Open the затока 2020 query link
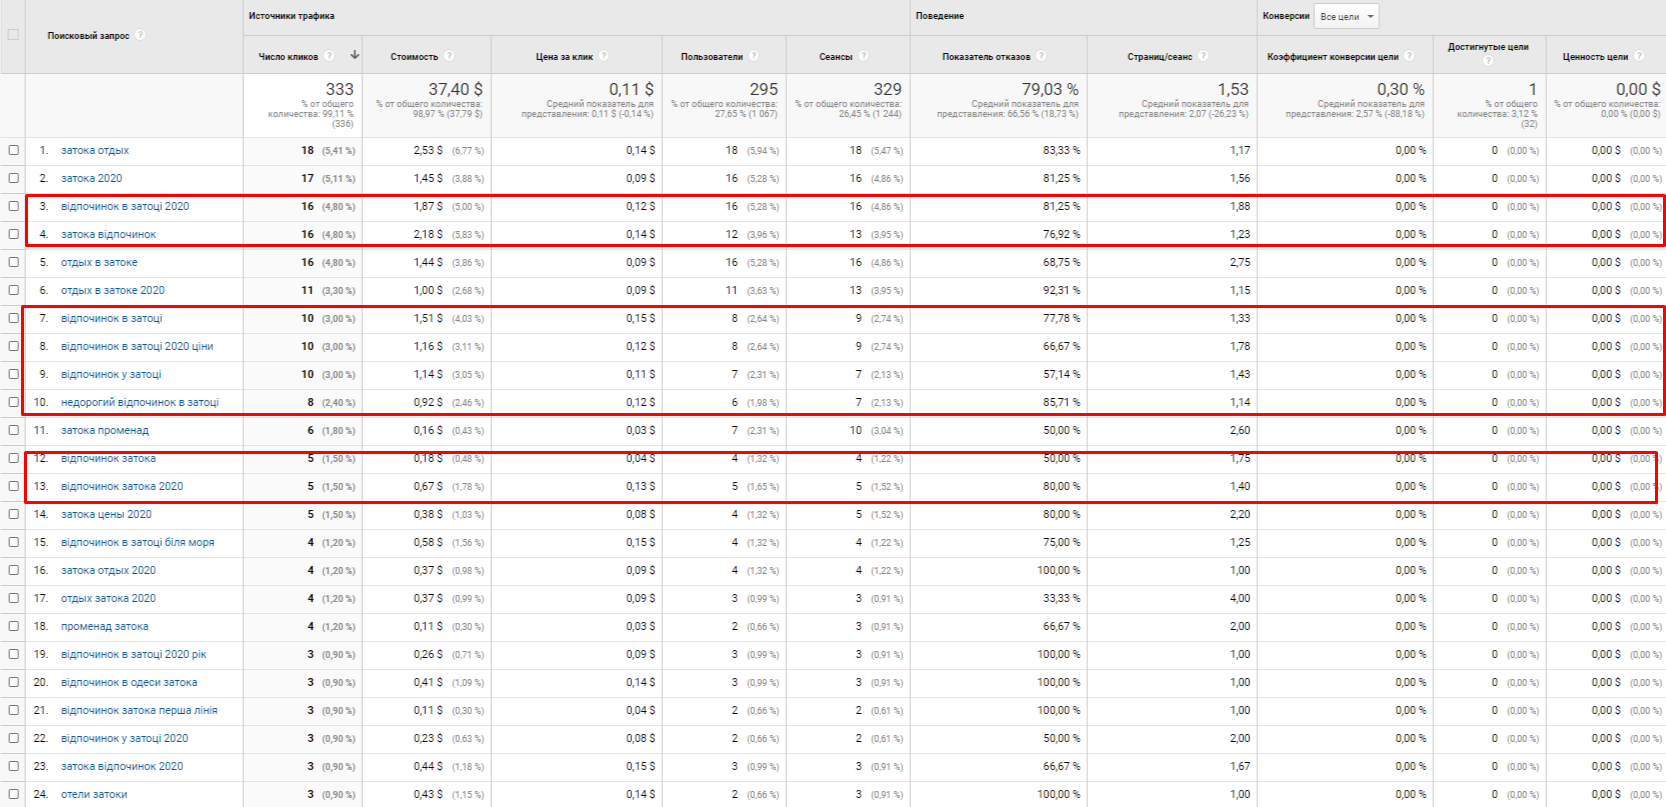The height and width of the screenshot is (807, 1666). pos(91,178)
